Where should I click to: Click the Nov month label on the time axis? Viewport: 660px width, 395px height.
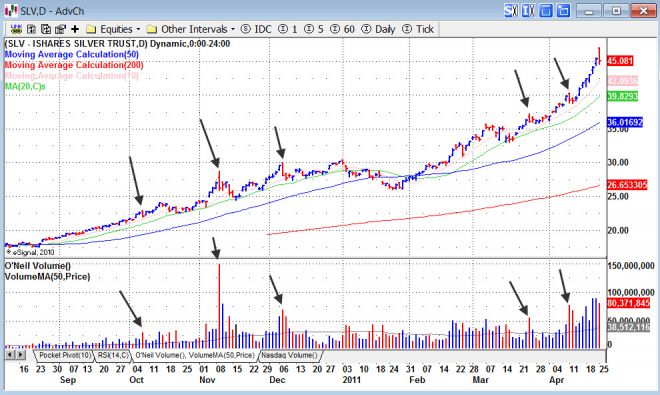207,380
